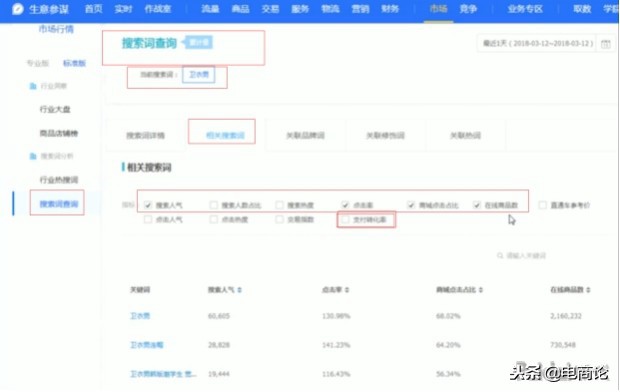Sort table by 点击率 arrows
This screenshot has height=392, width=620.
tap(347, 290)
